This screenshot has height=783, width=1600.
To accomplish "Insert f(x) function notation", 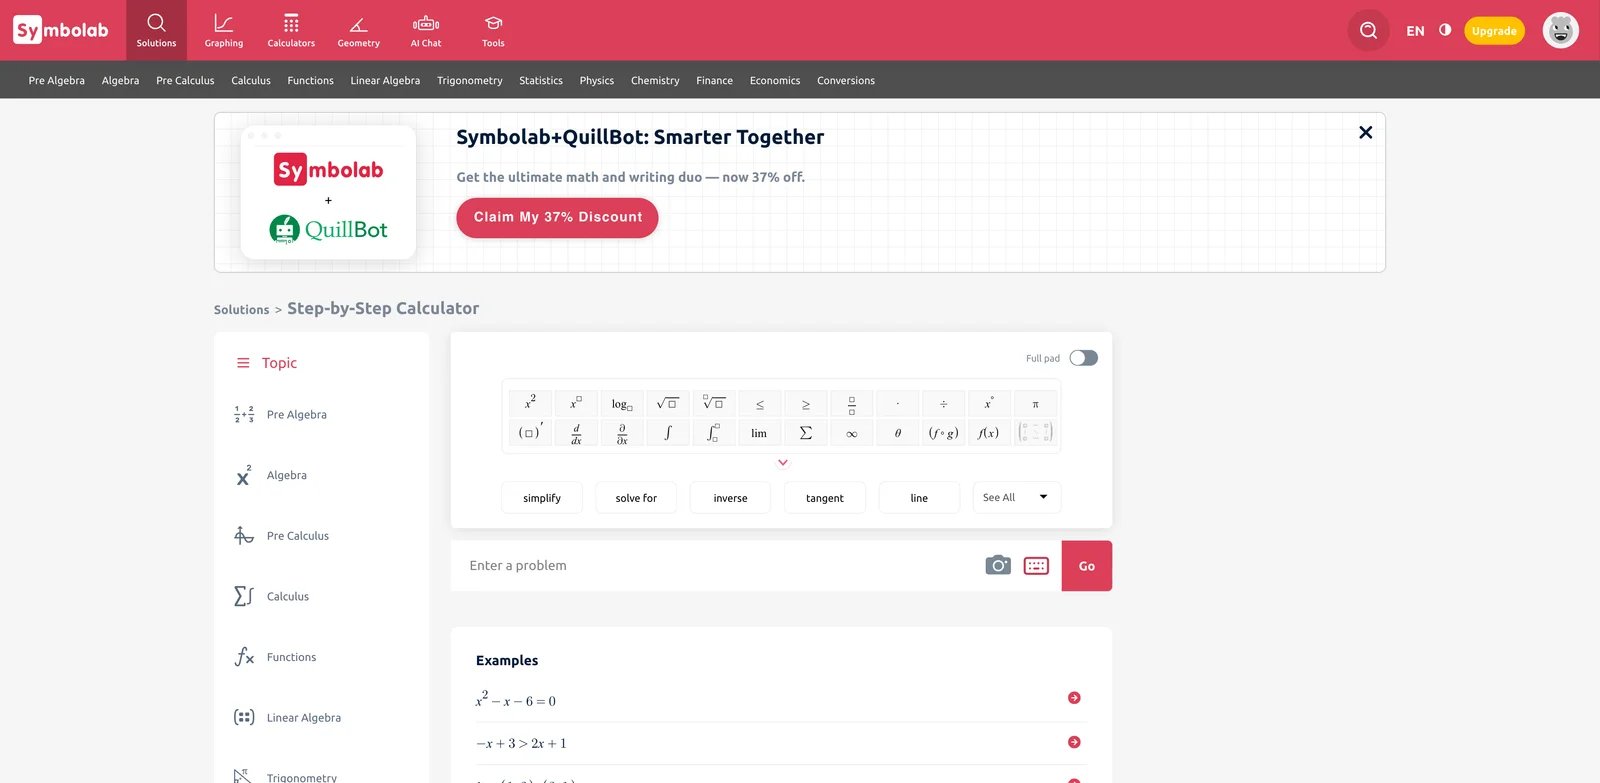I will (989, 433).
